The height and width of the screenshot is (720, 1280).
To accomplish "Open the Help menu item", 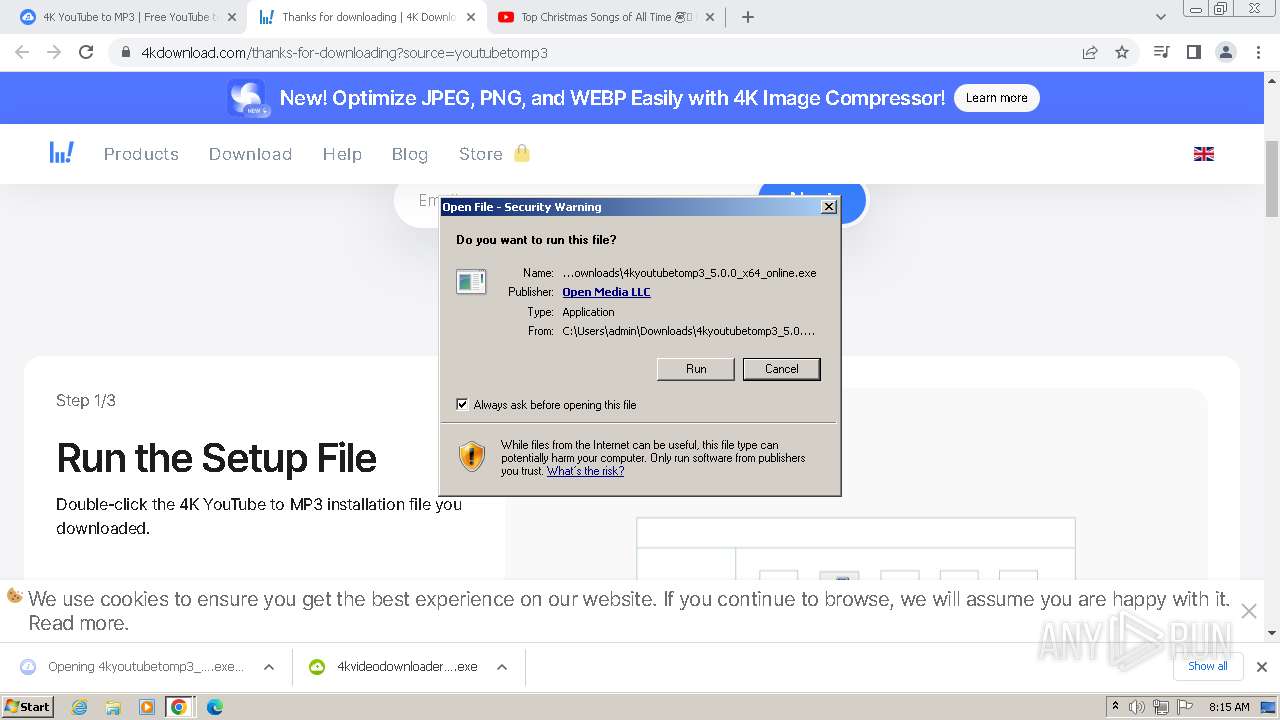I will pyautogui.click(x=342, y=154).
